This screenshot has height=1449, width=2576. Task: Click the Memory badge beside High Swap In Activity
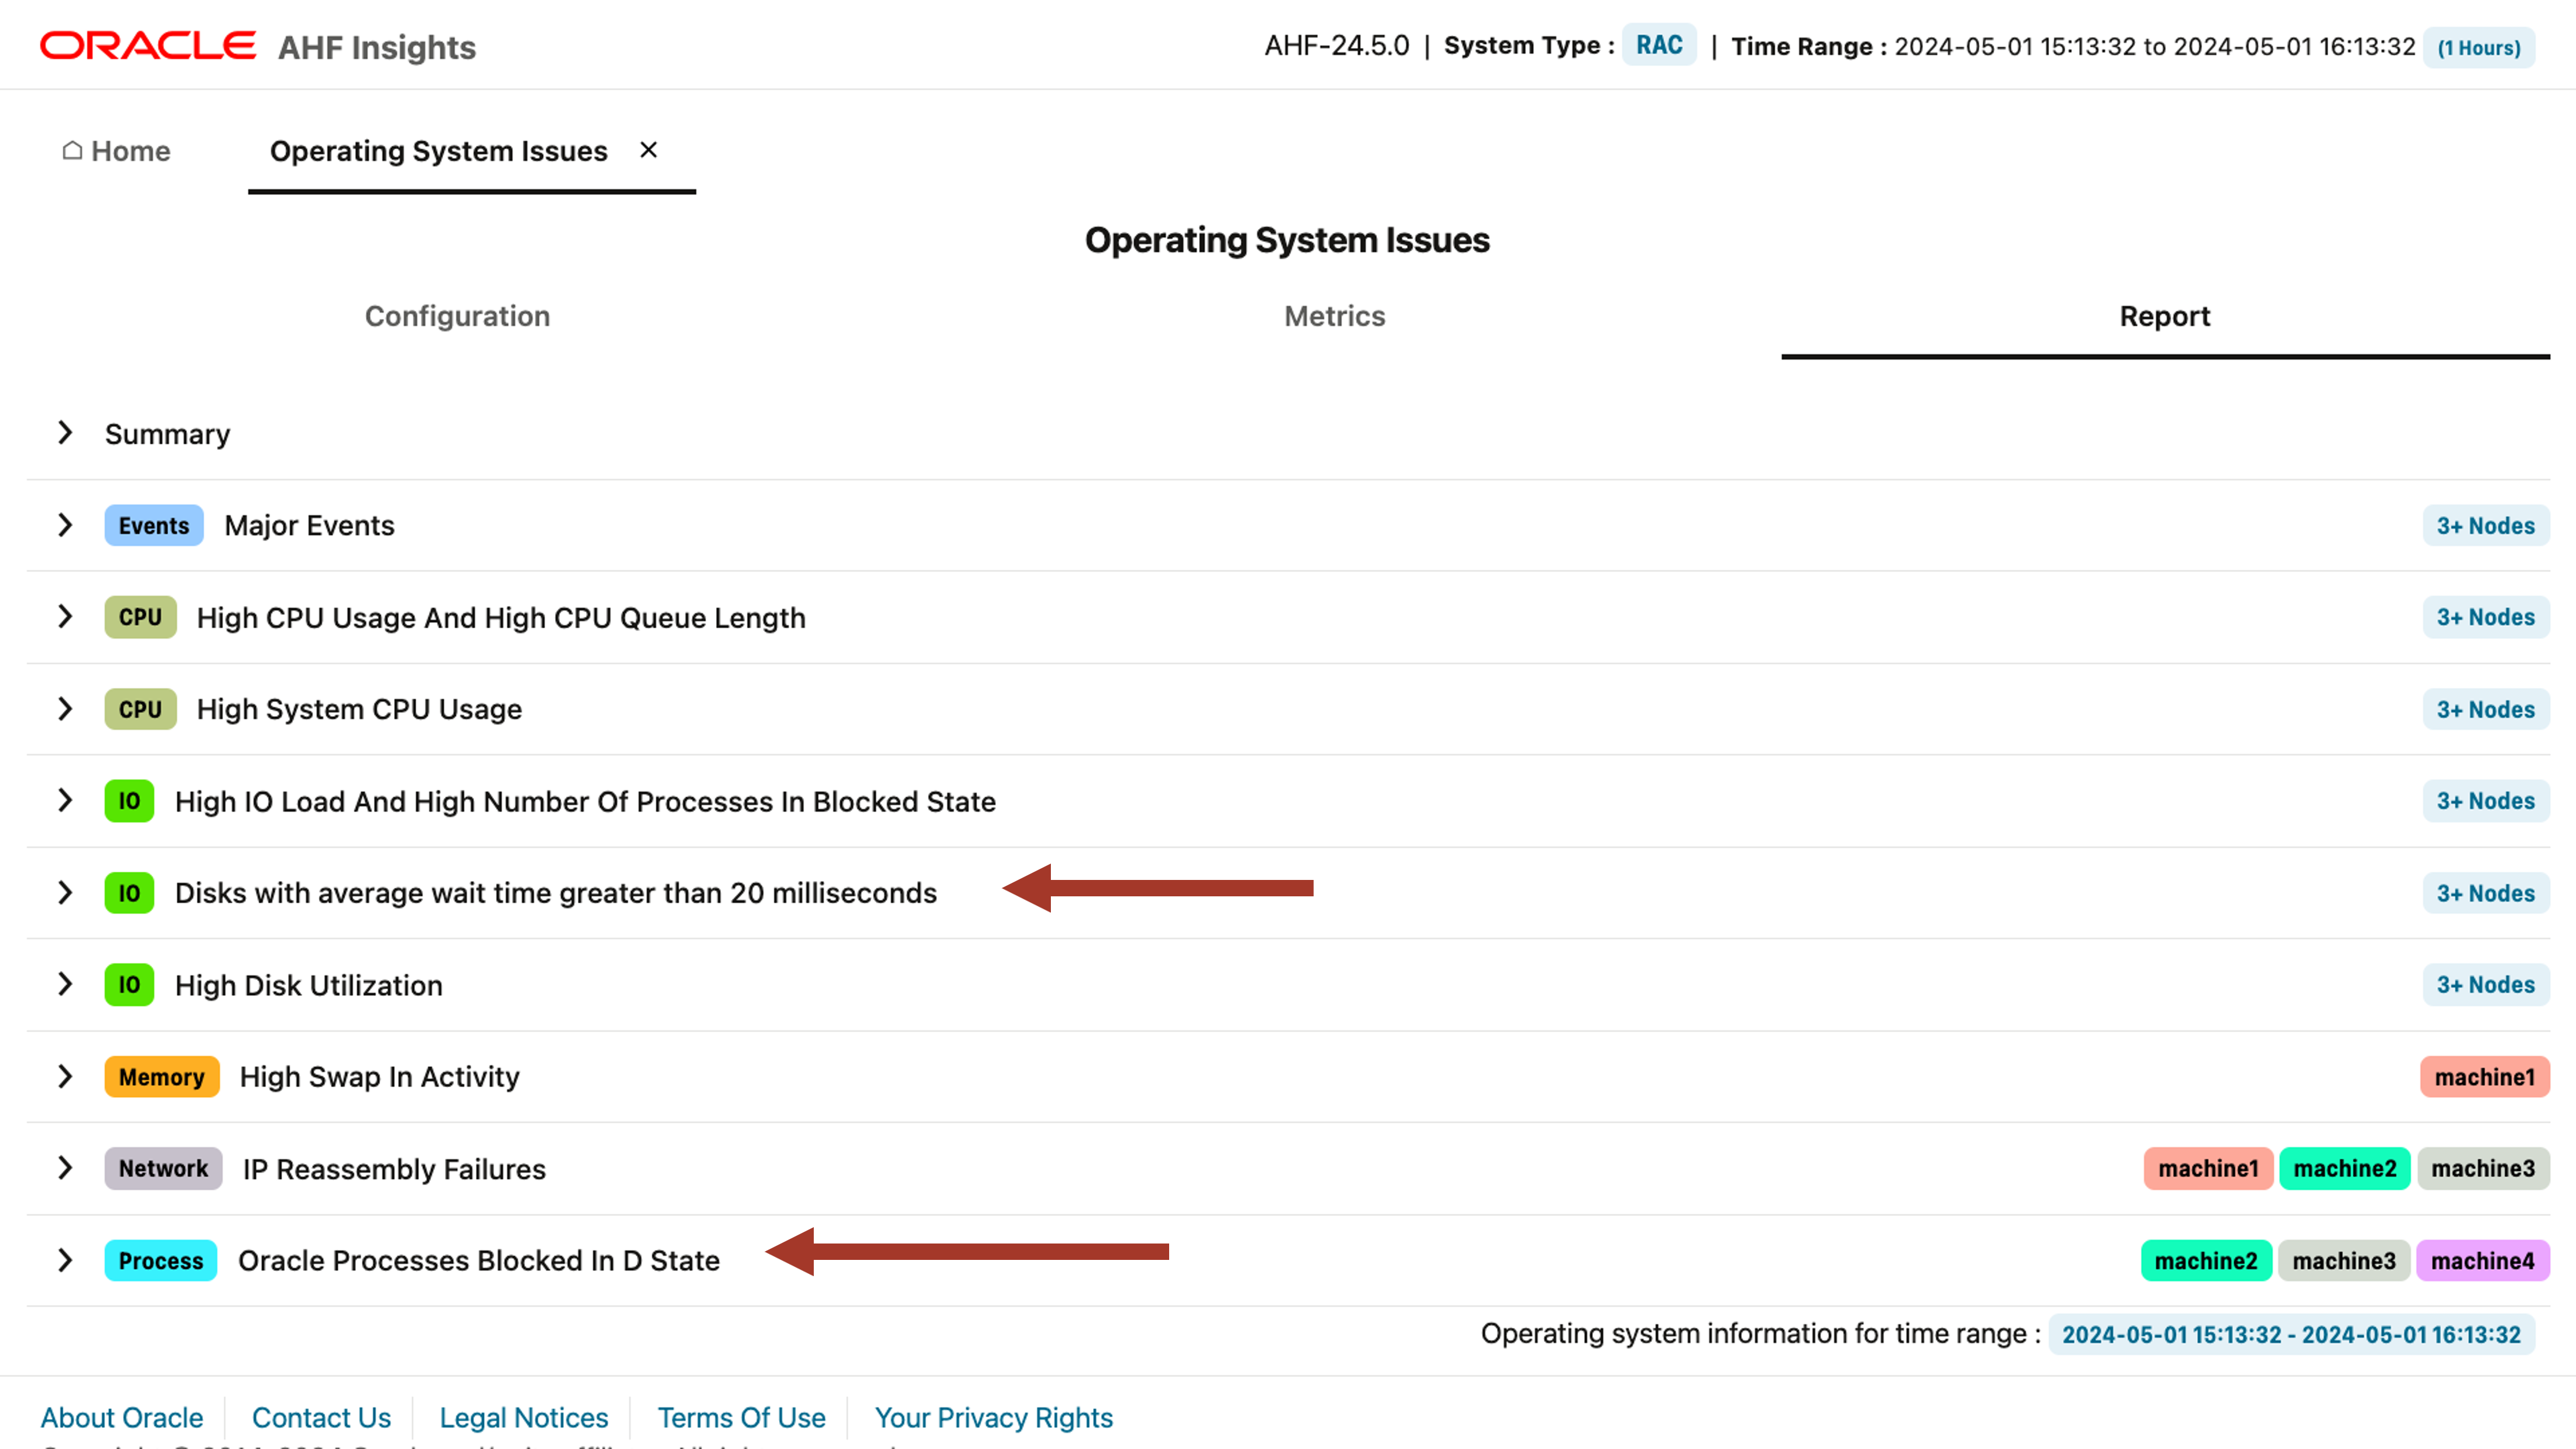(x=161, y=1077)
